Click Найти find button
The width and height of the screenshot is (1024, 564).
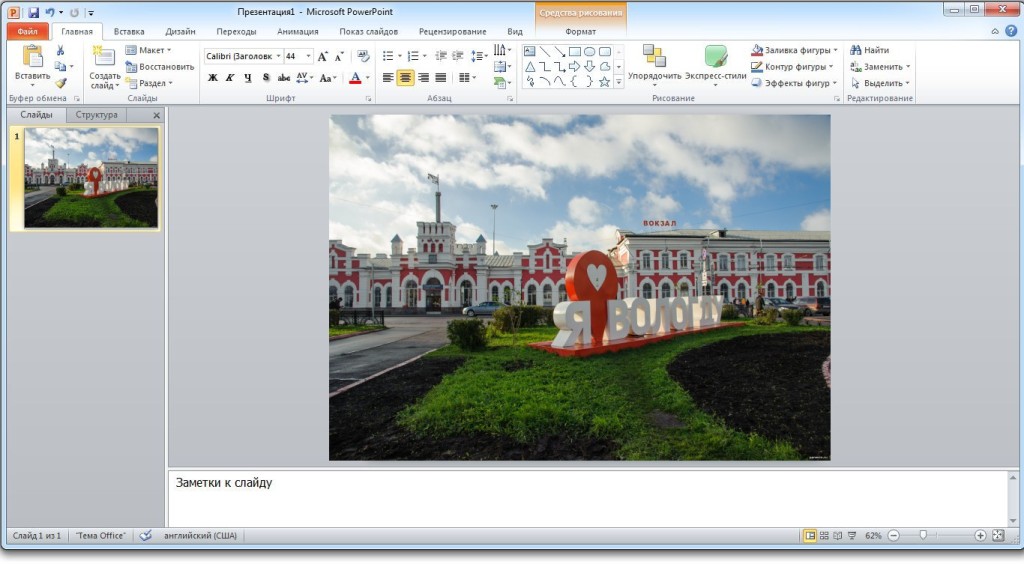(x=869, y=50)
